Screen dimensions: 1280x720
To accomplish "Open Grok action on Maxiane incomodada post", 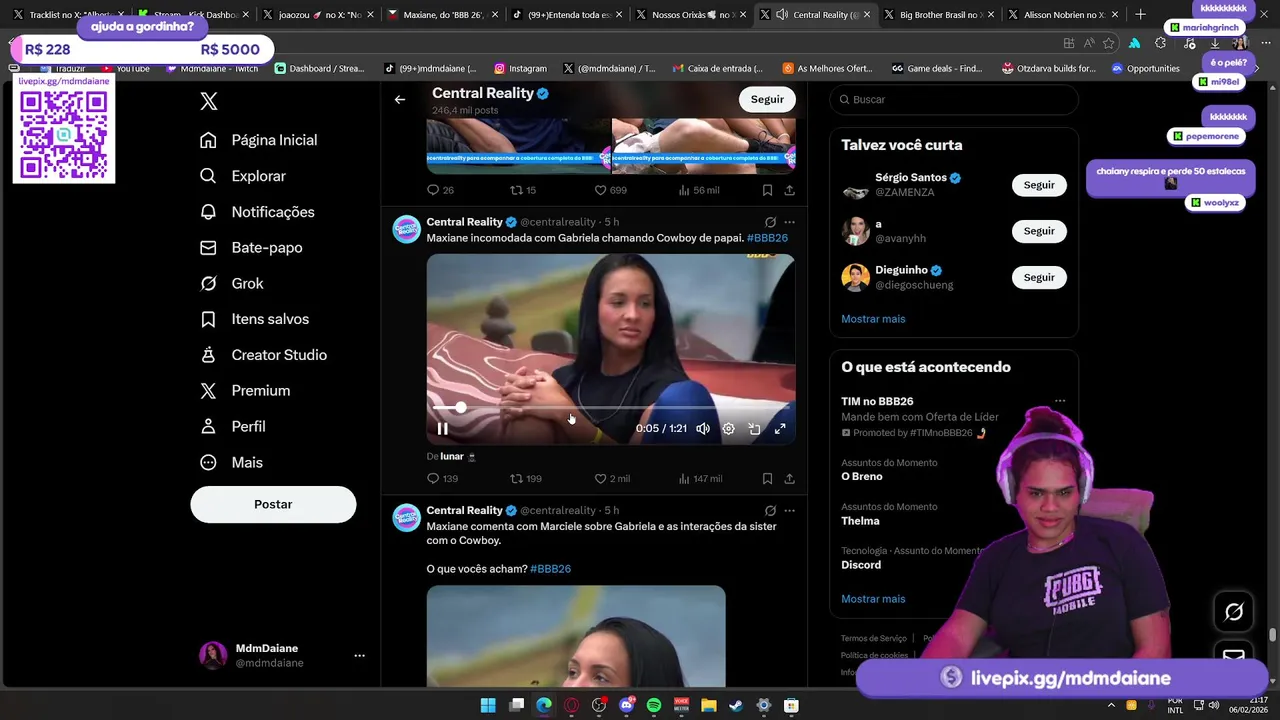I will click(770, 222).
